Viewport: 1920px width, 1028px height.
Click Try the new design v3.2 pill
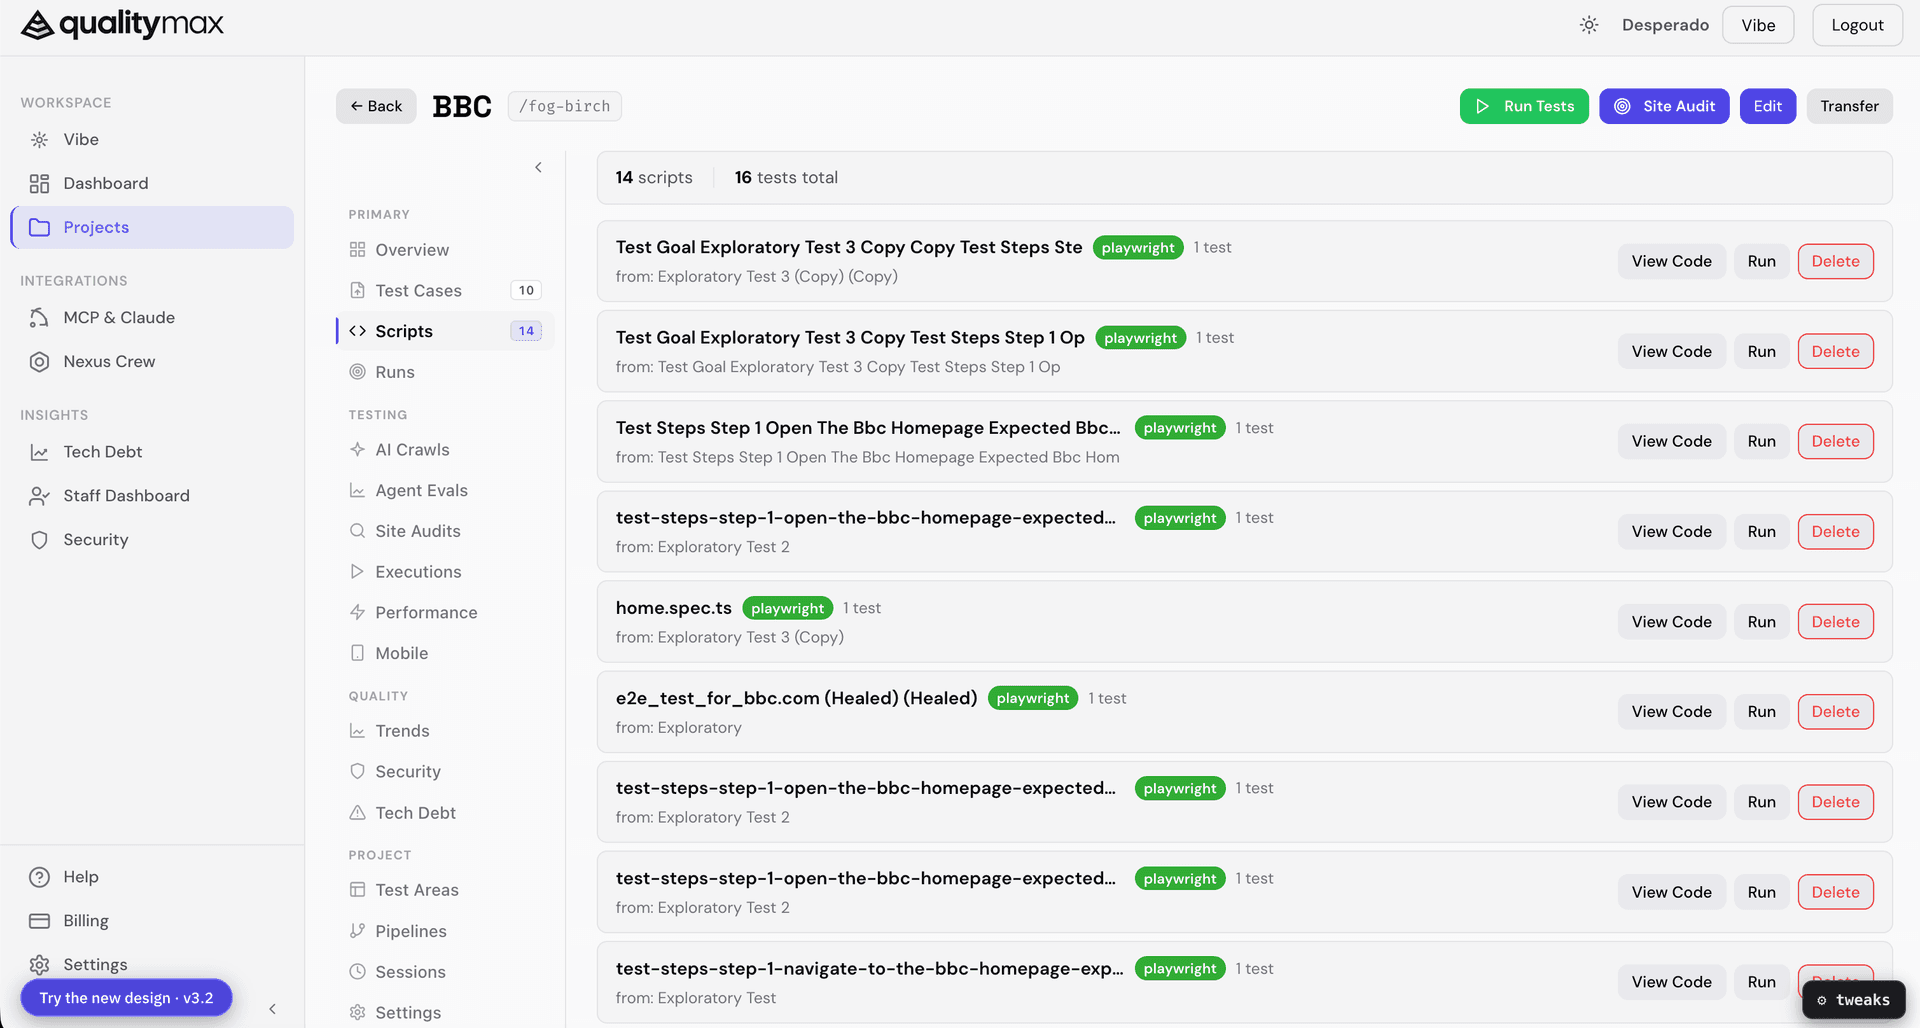[127, 998]
